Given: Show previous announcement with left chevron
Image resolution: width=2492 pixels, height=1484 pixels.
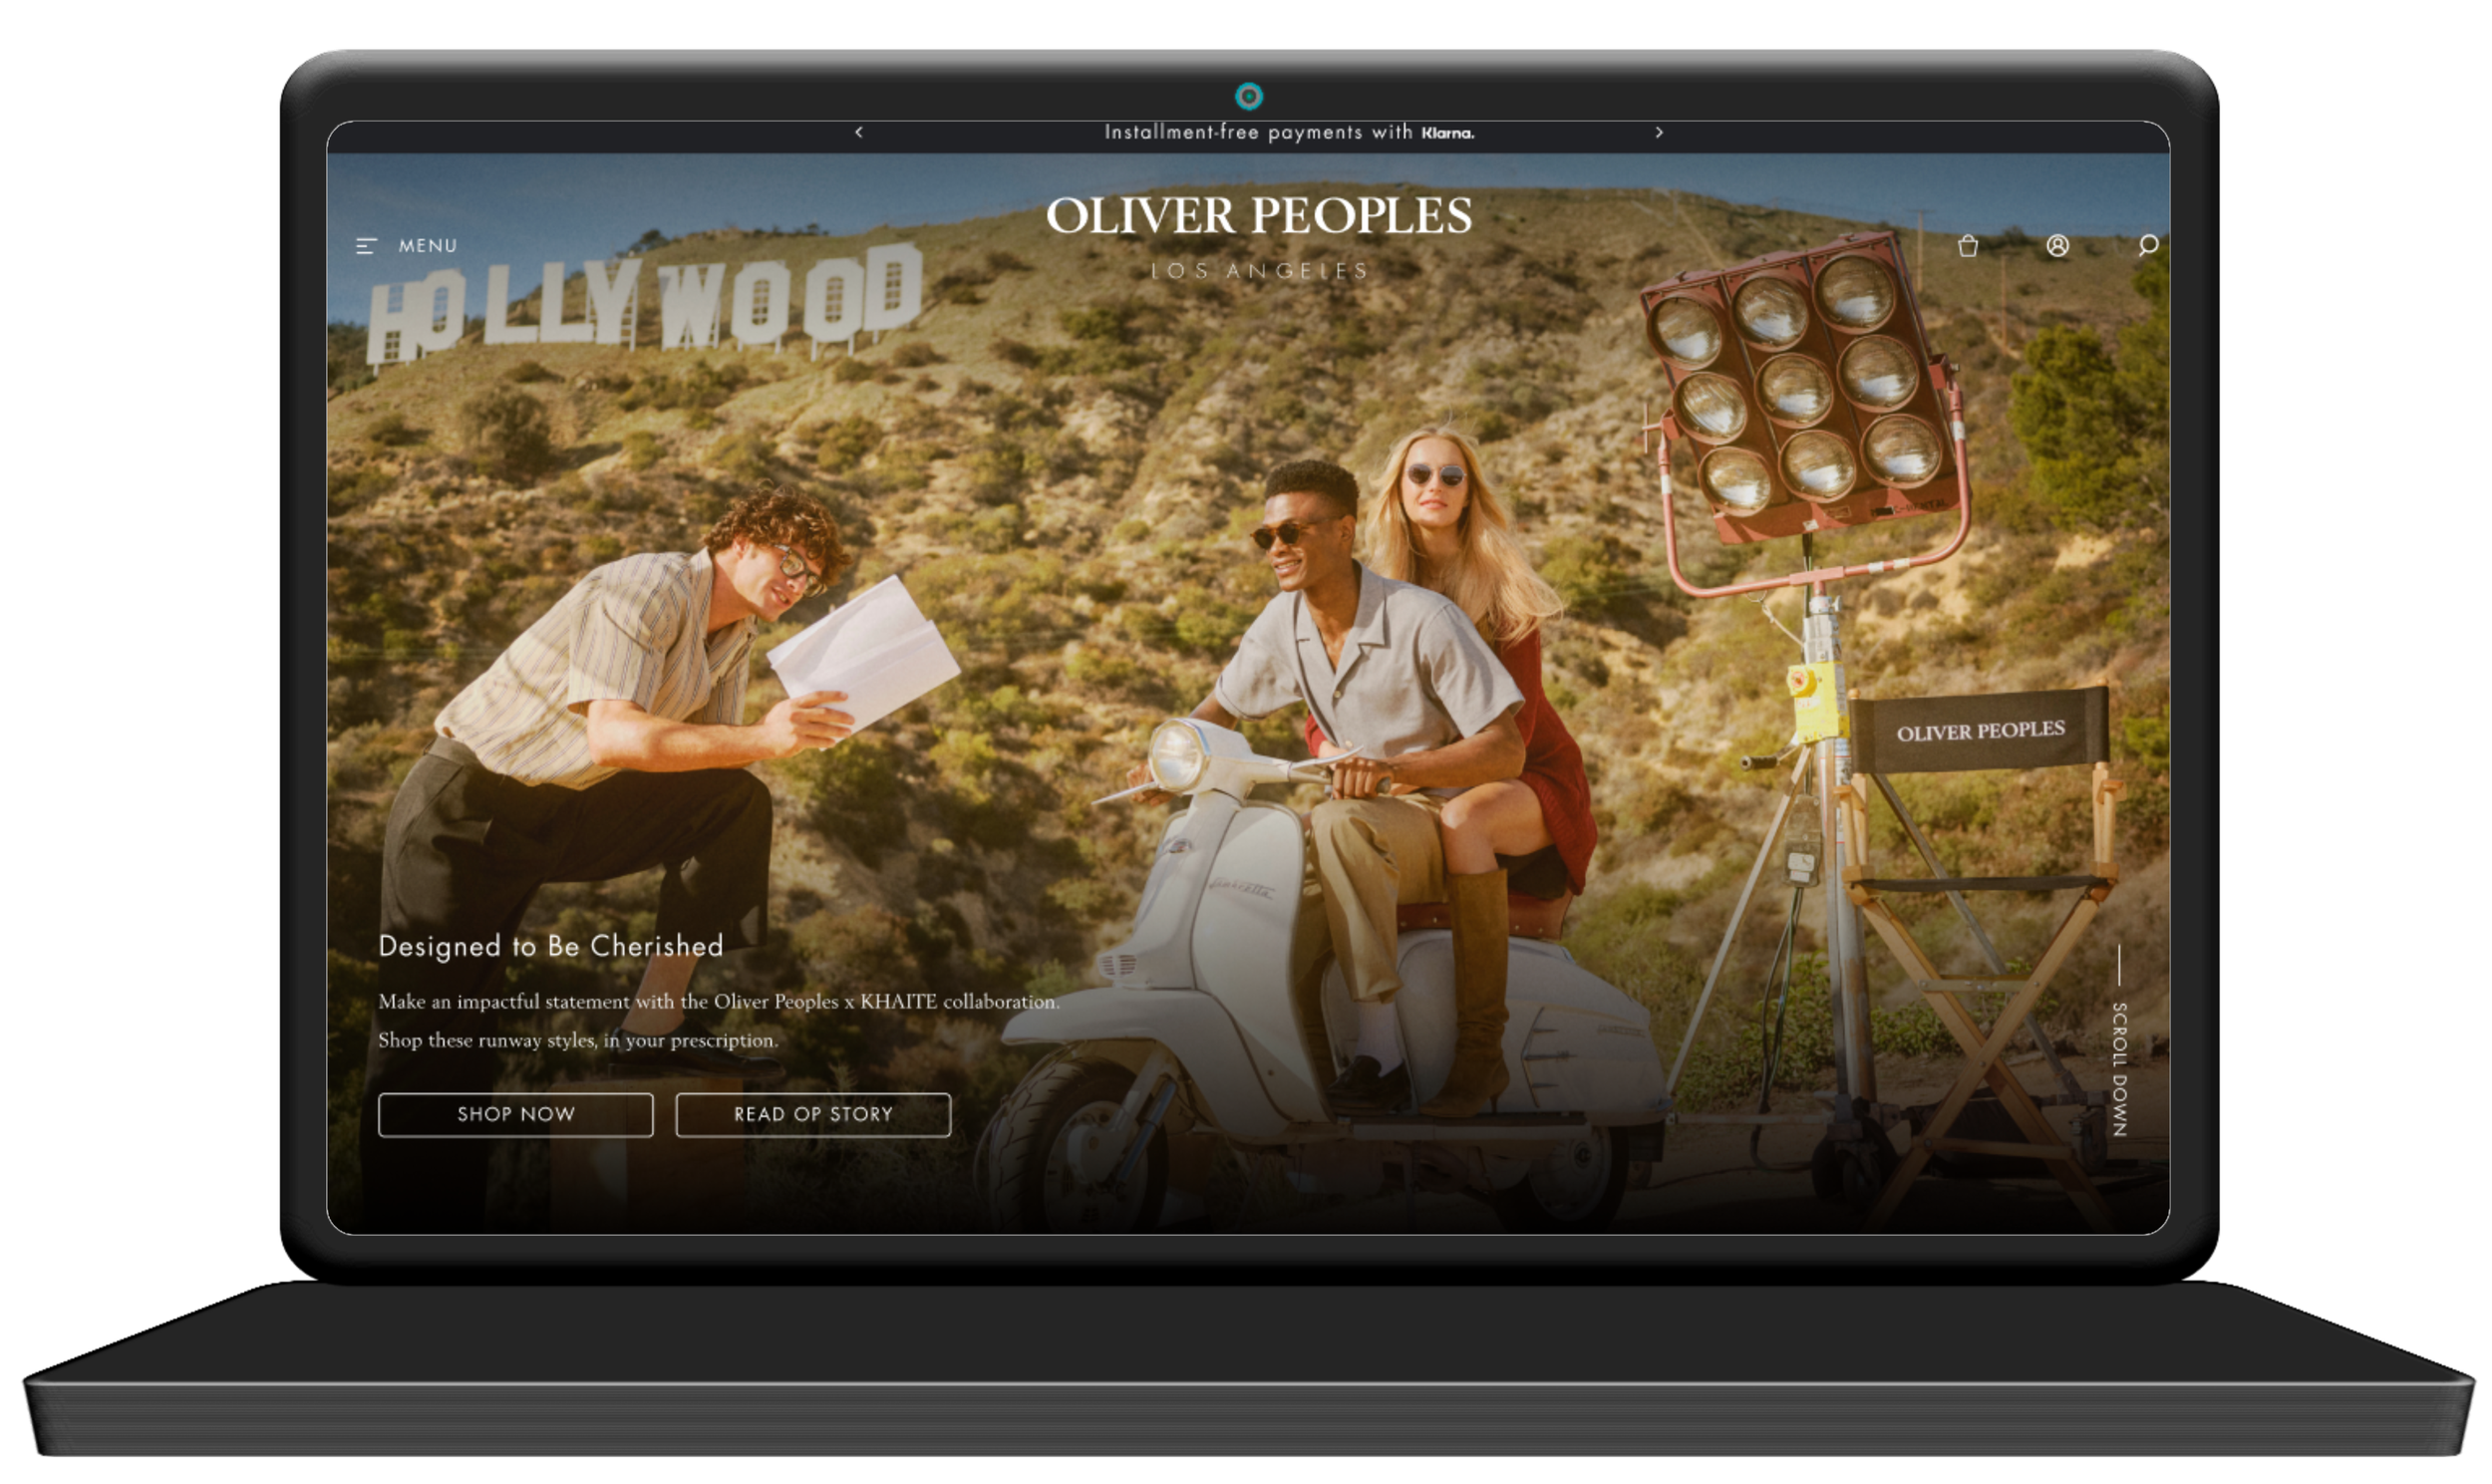Looking at the screenshot, I should click(x=859, y=132).
